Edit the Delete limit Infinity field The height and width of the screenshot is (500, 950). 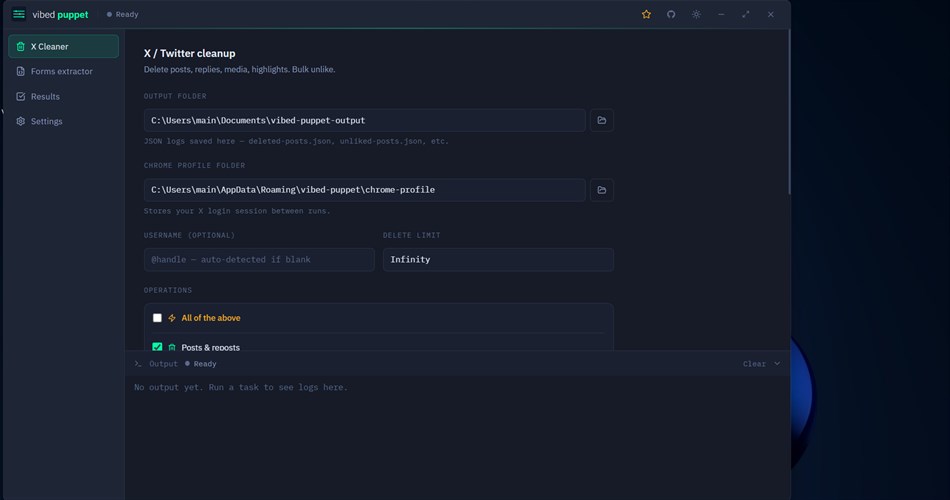[498, 259]
